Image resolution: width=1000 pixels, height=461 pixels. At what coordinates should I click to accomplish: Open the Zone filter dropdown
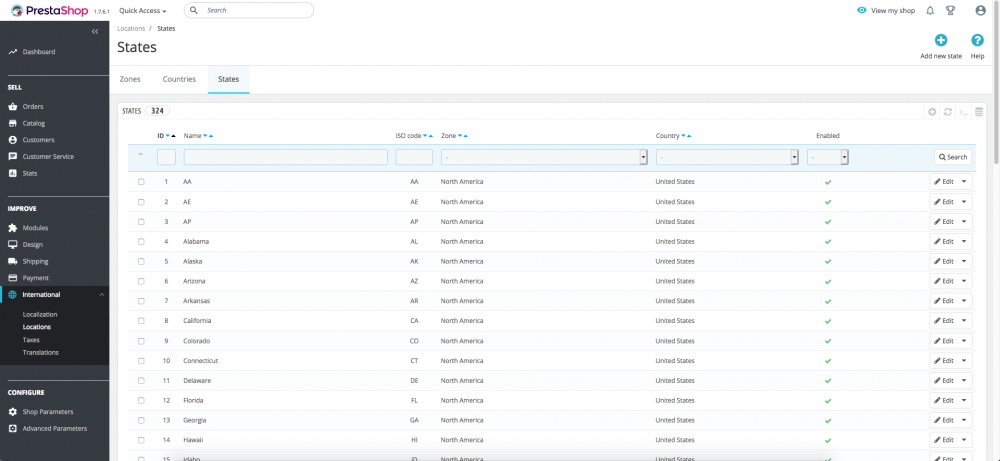[x=544, y=157]
